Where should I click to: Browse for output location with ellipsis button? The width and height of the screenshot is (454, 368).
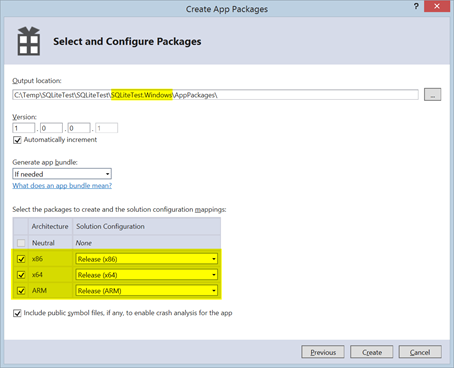tap(432, 95)
